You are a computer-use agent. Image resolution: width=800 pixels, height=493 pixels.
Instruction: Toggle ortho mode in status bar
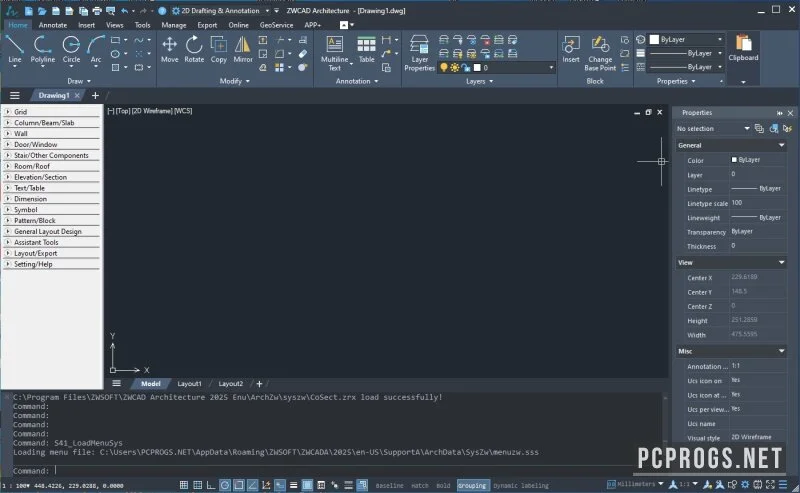211,485
